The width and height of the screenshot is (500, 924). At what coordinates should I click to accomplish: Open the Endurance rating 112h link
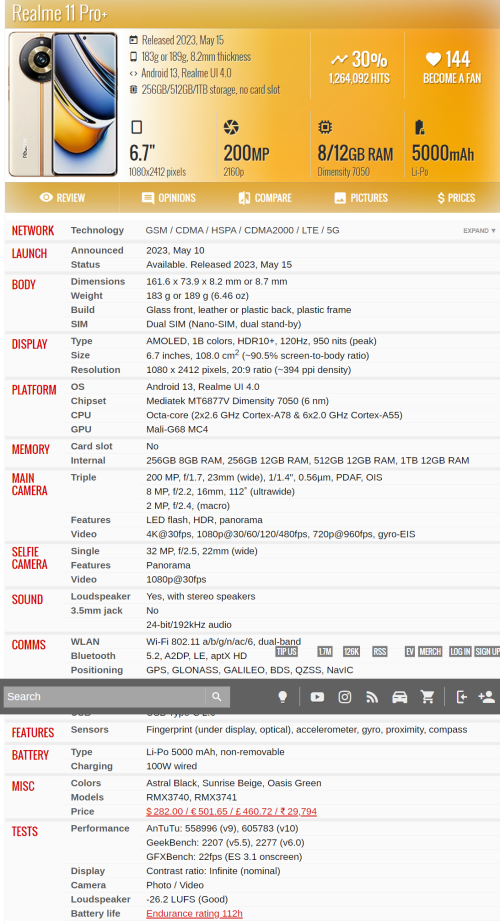tap(195, 913)
